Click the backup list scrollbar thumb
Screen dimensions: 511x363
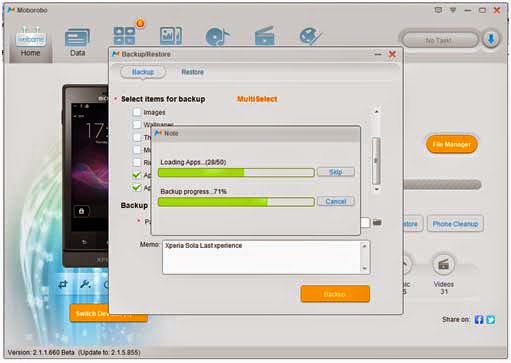(x=376, y=161)
